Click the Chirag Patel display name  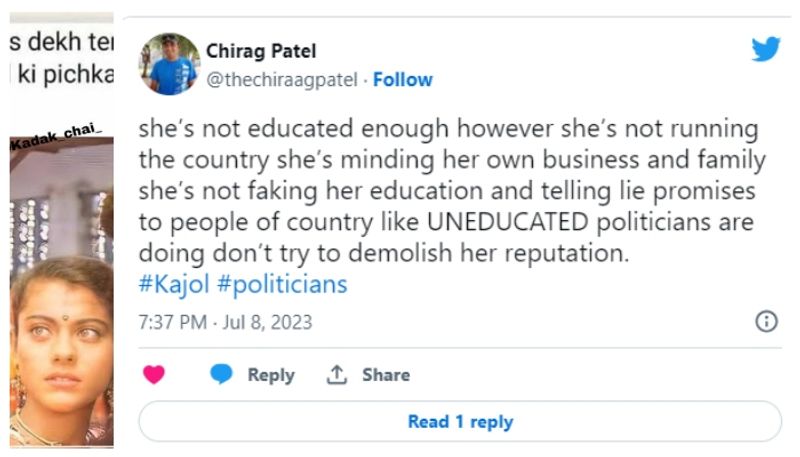[261, 51]
